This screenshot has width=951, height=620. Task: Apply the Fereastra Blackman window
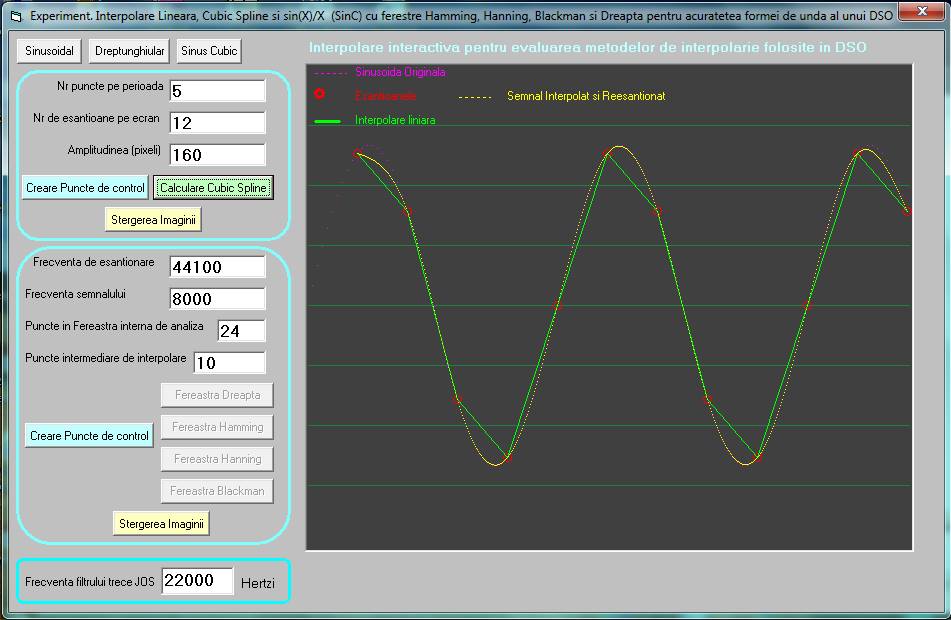(x=217, y=491)
